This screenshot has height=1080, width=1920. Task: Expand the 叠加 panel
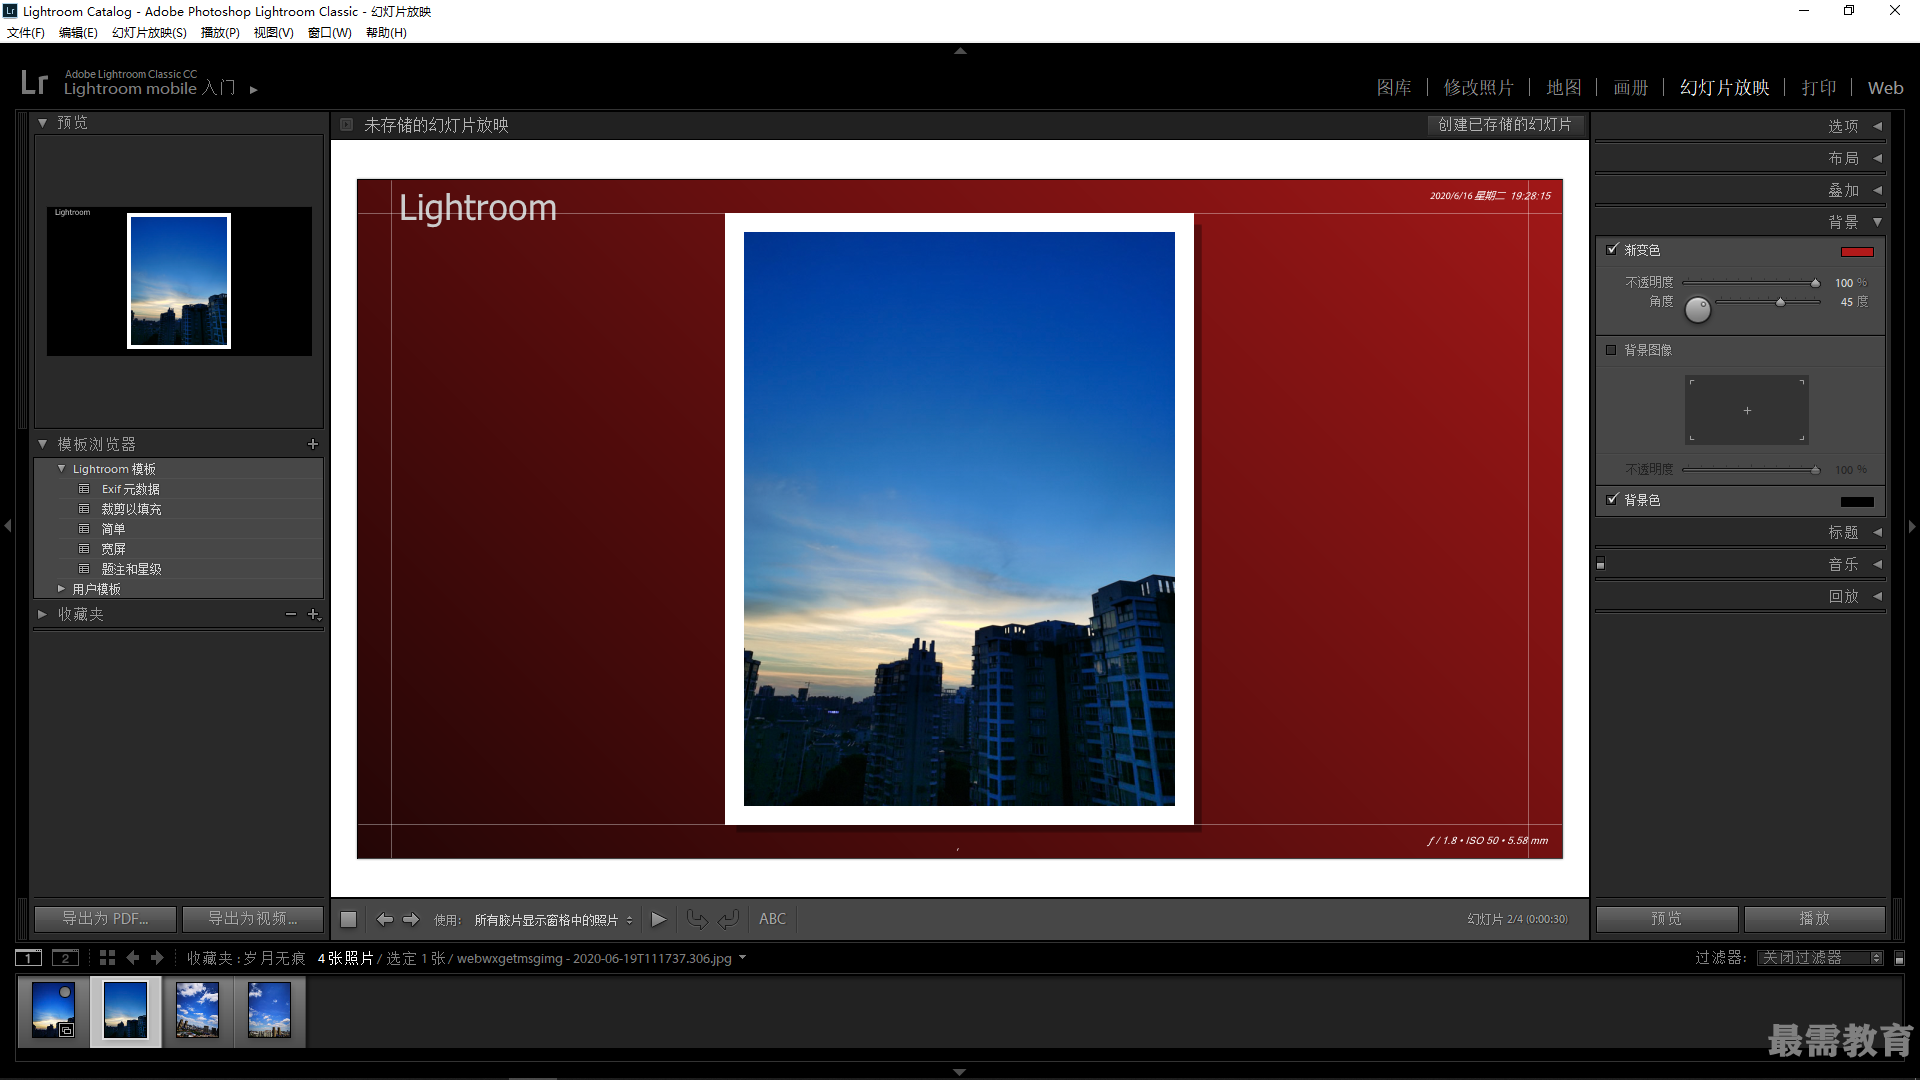click(1877, 190)
